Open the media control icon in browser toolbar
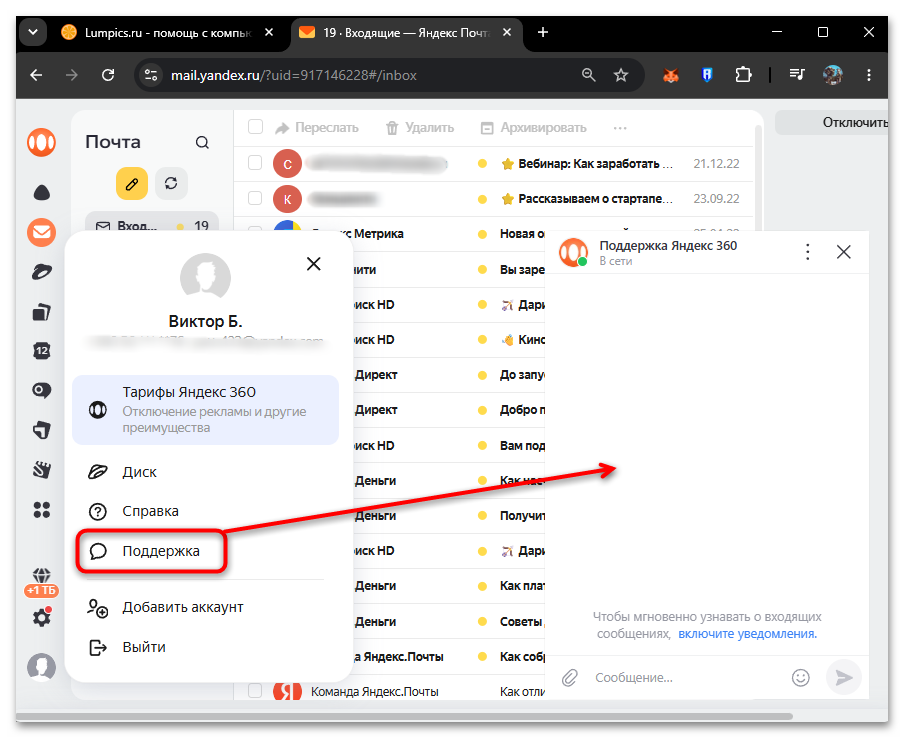The width and height of the screenshot is (904, 738). tap(797, 75)
